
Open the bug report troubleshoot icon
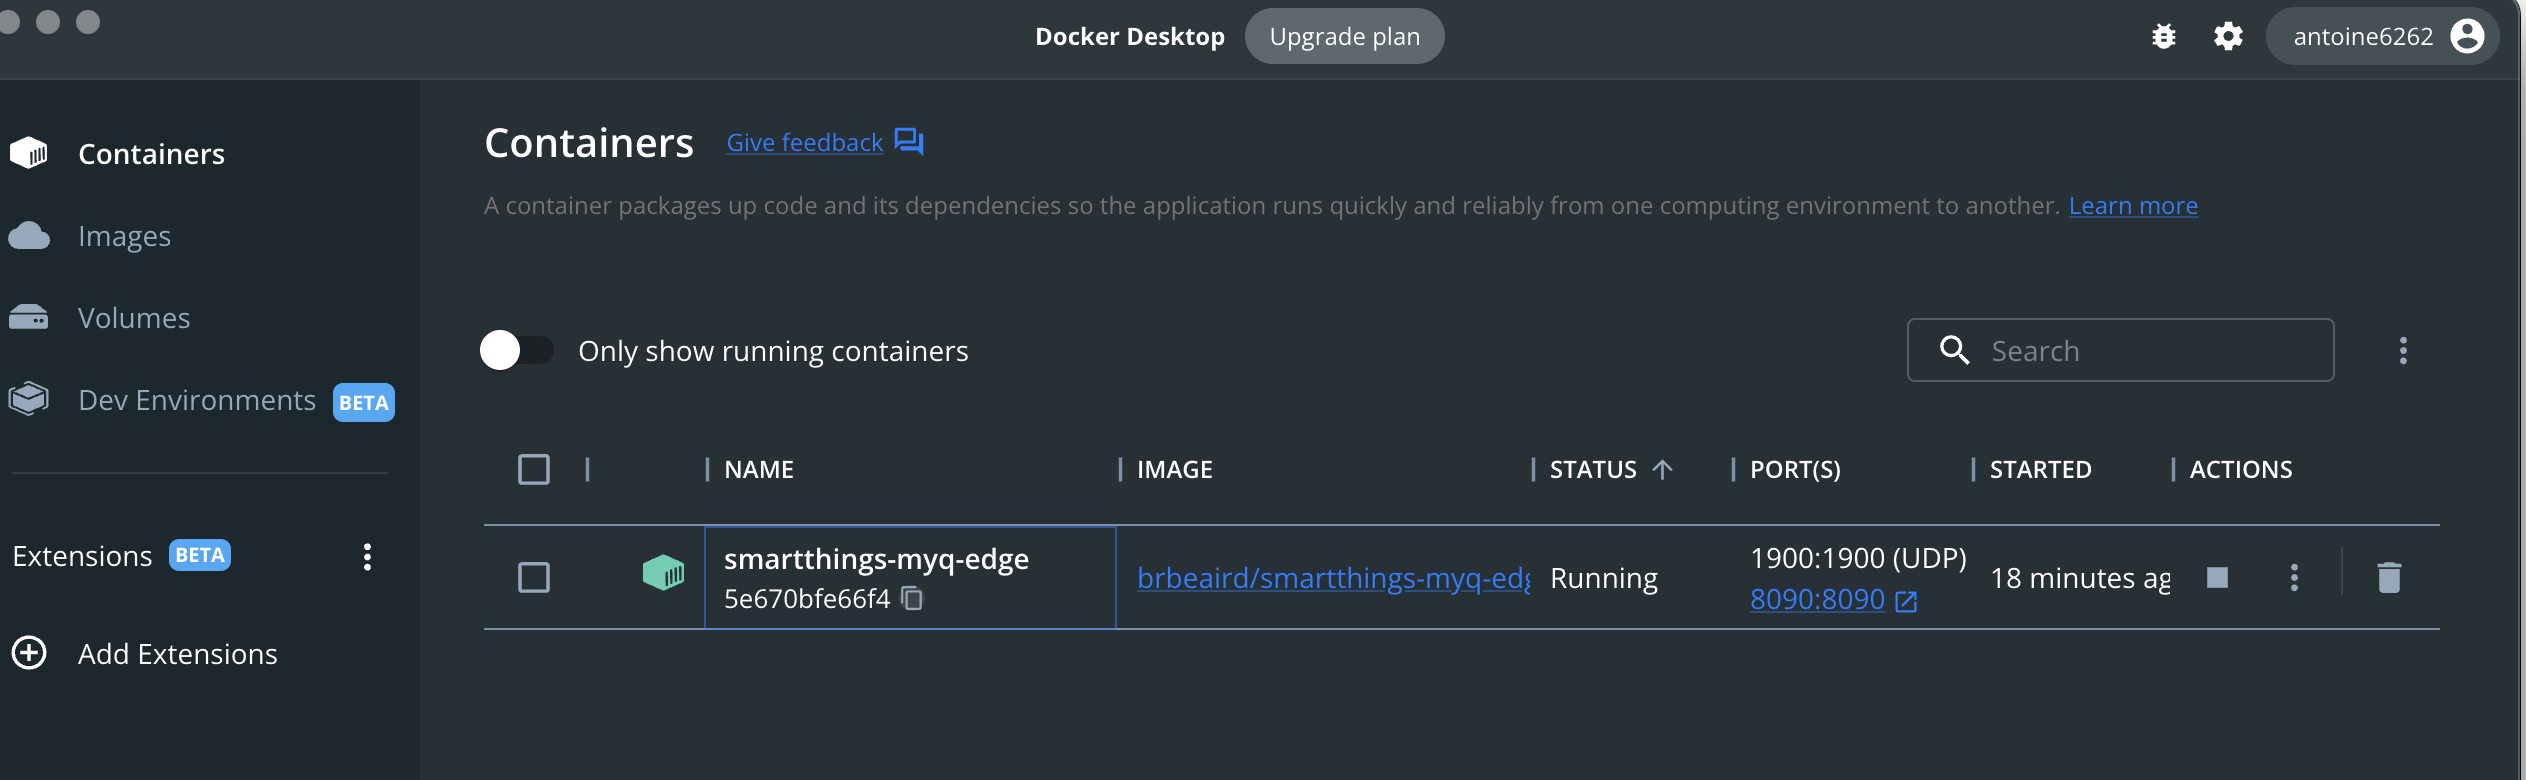(2163, 37)
